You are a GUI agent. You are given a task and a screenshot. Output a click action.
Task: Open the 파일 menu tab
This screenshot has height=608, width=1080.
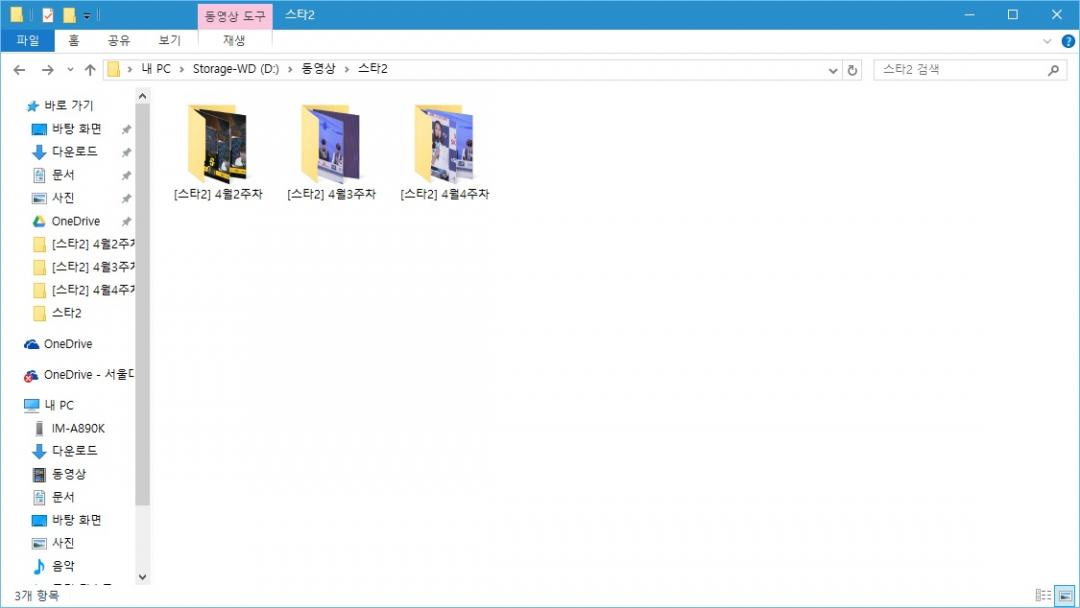[x=28, y=41]
